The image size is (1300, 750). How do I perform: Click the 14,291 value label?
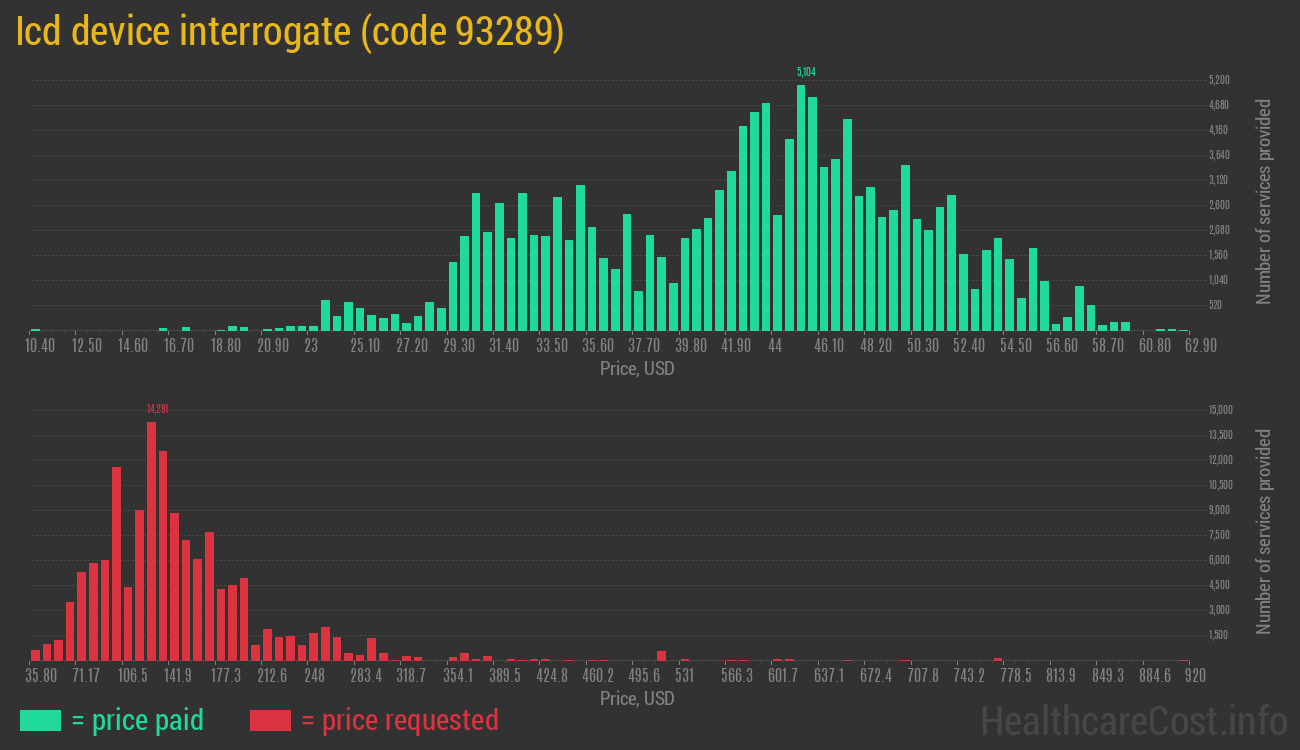tap(156, 409)
